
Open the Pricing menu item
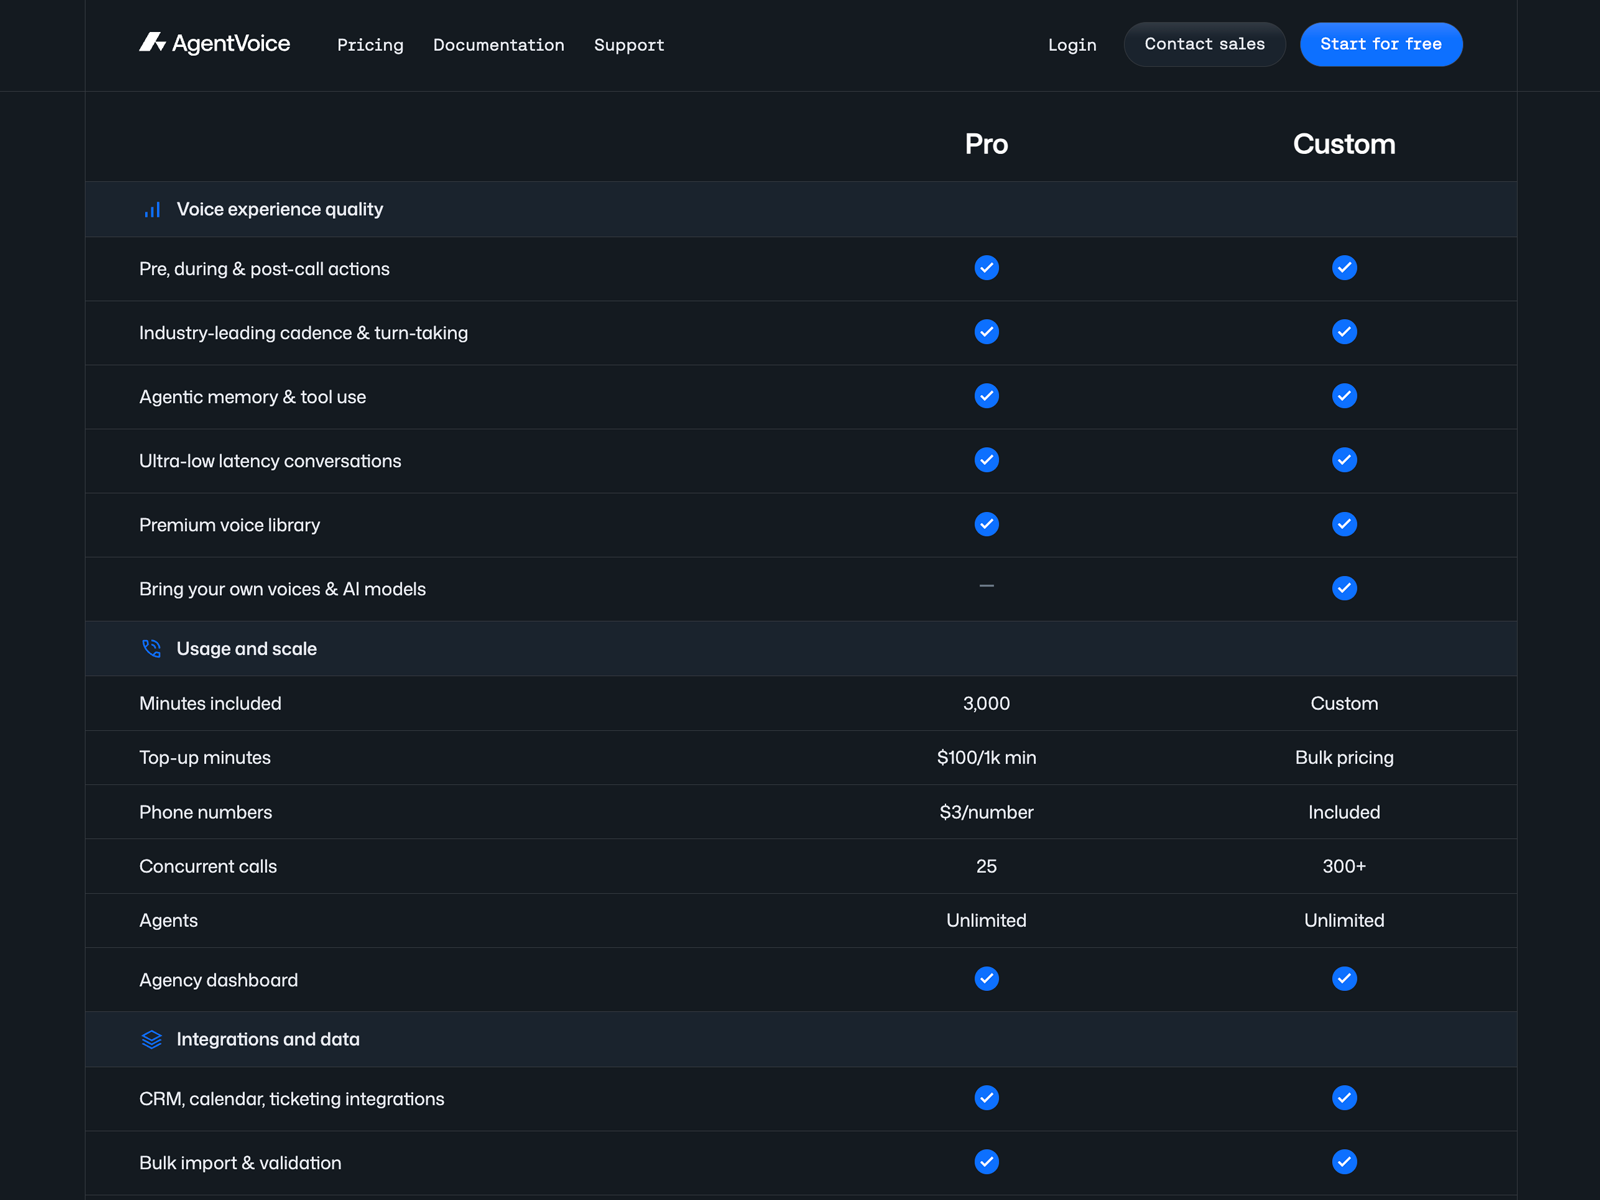tap(370, 45)
